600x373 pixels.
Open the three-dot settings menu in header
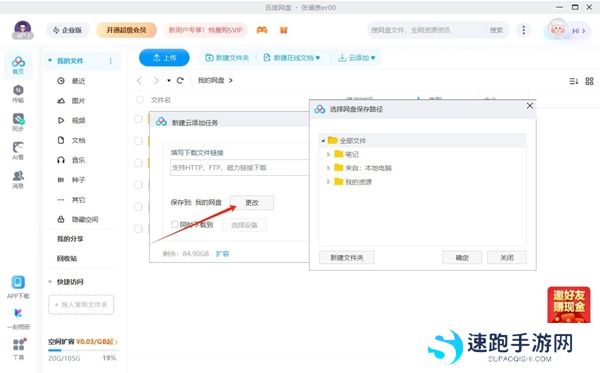click(523, 30)
